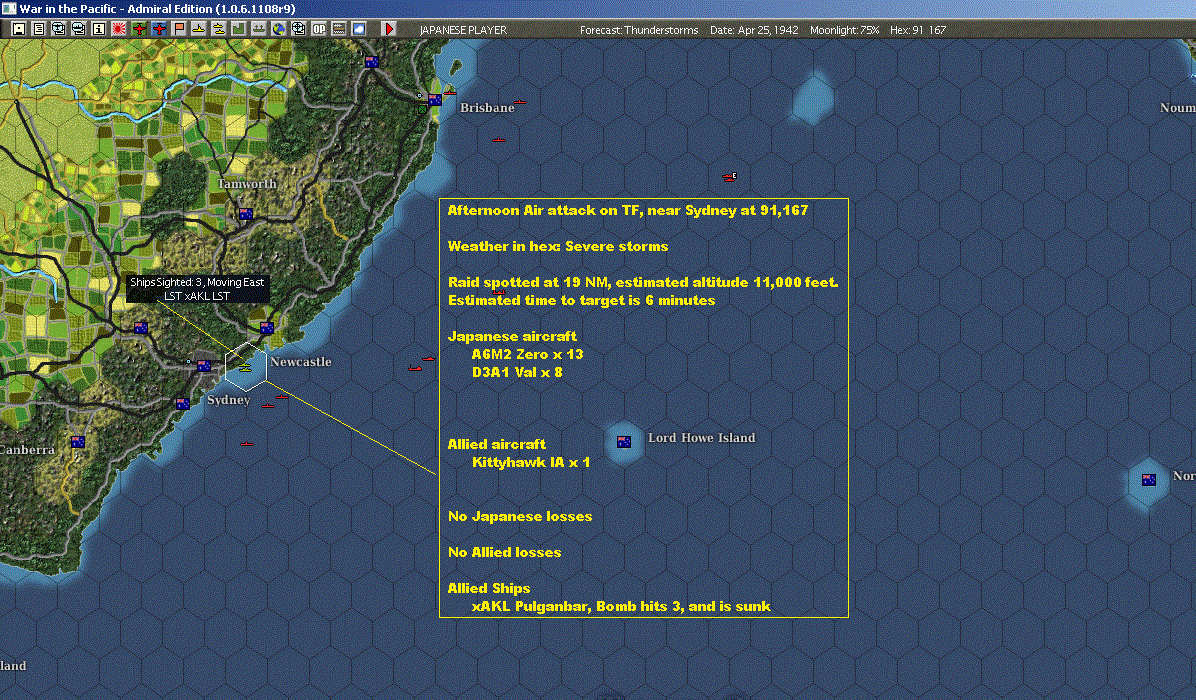Click the Tamworth city label

click(x=247, y=184)
